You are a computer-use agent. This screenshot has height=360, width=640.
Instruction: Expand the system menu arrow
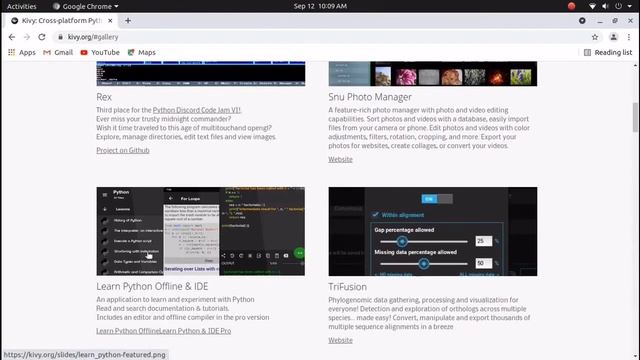click(x=629, y=6)
